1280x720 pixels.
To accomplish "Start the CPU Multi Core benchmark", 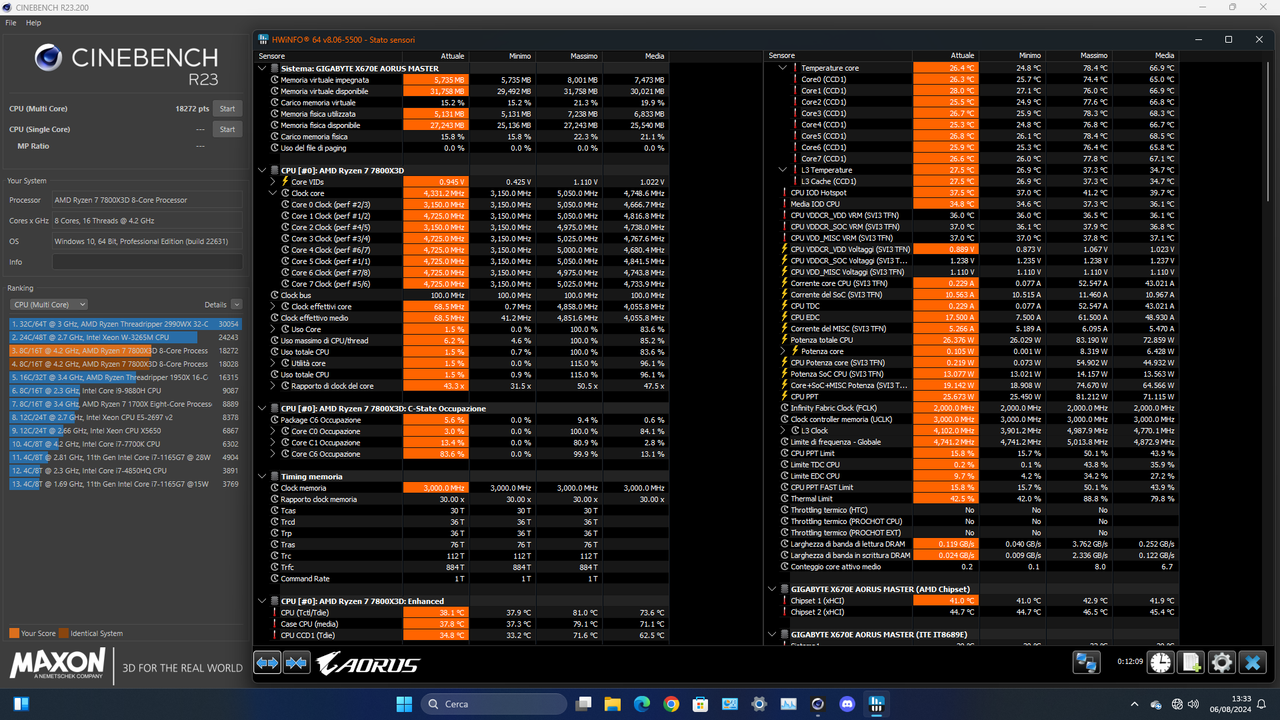I will (227, 108).
